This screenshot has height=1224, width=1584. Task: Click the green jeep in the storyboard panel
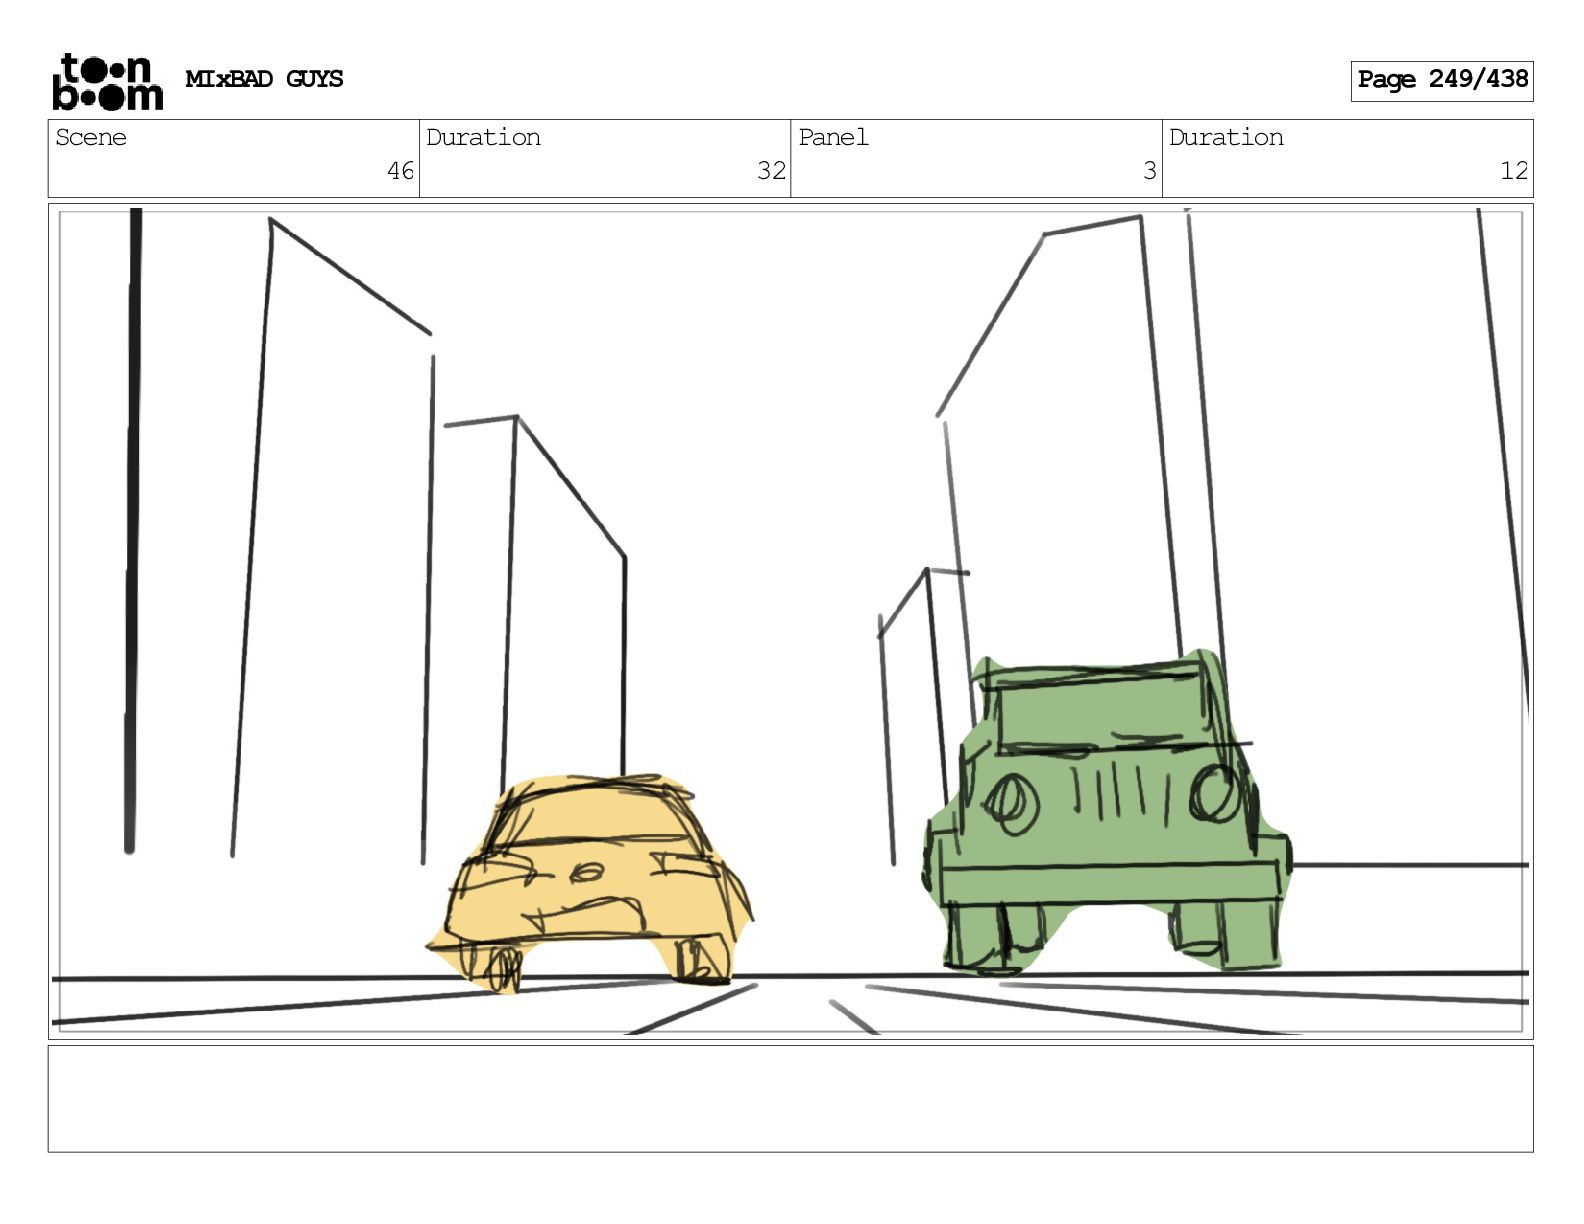click(x=1107, y=812)
